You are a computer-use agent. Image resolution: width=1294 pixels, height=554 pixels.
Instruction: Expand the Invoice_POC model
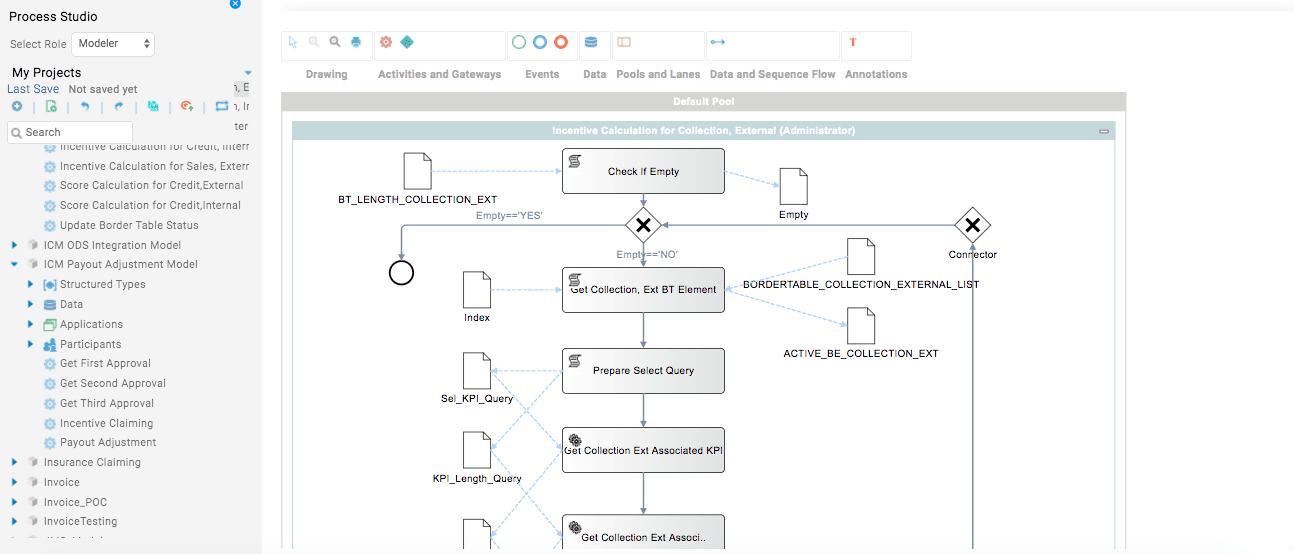(x=14, y=502)
